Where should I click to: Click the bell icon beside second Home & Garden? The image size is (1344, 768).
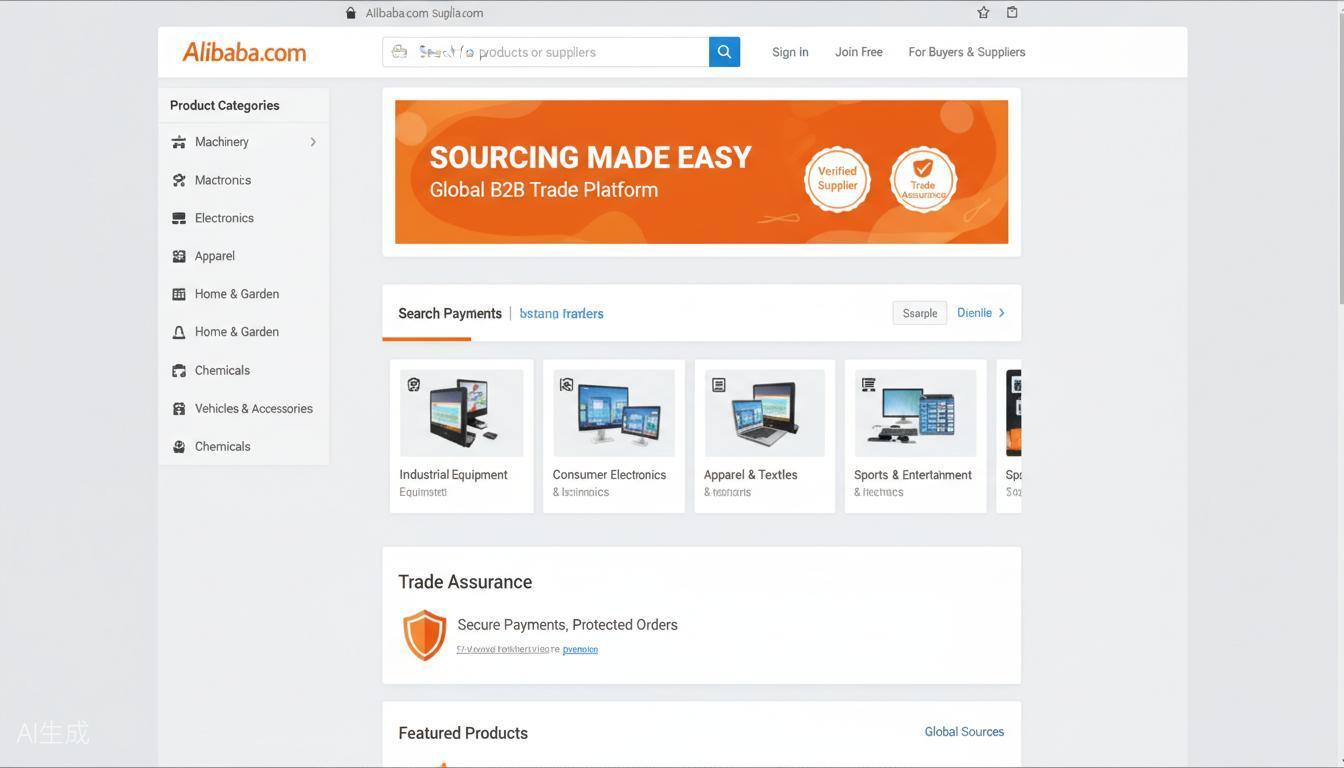click(x=179, y=332)
